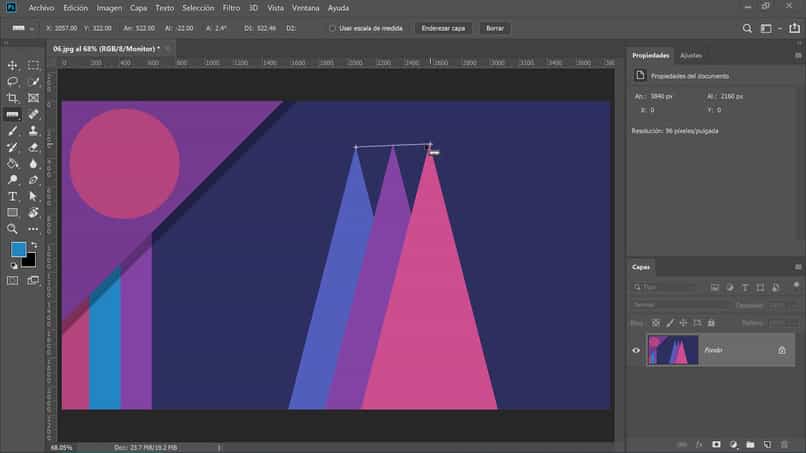The width and height of the screenshot is (806, 453).
Task: Select the Zoom magnifier tool in the toolbox
Action: click(x=12, y=229)
